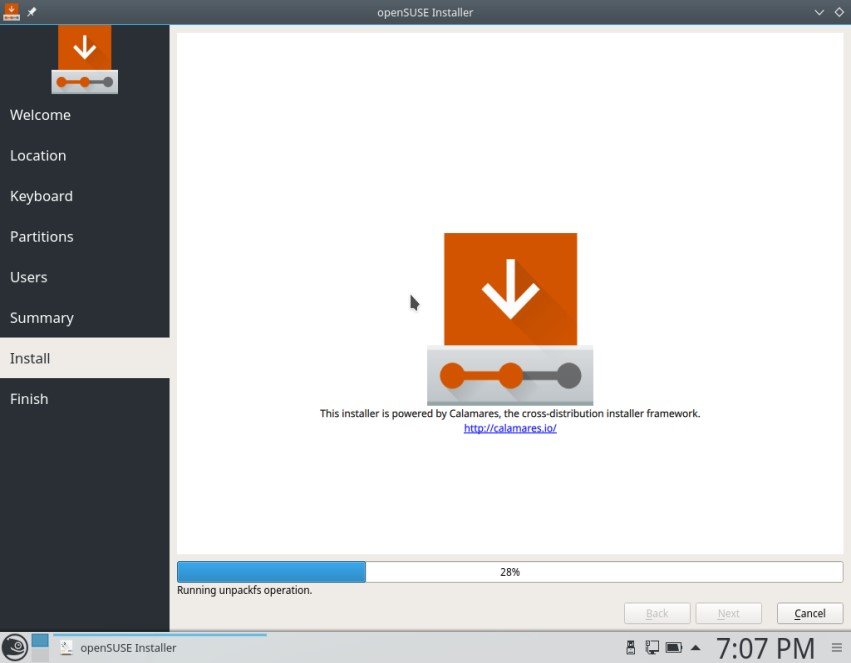Select the Welcome step in sidebar
The width and height of the screenshot is (851, 663).
tap(85, 115)
